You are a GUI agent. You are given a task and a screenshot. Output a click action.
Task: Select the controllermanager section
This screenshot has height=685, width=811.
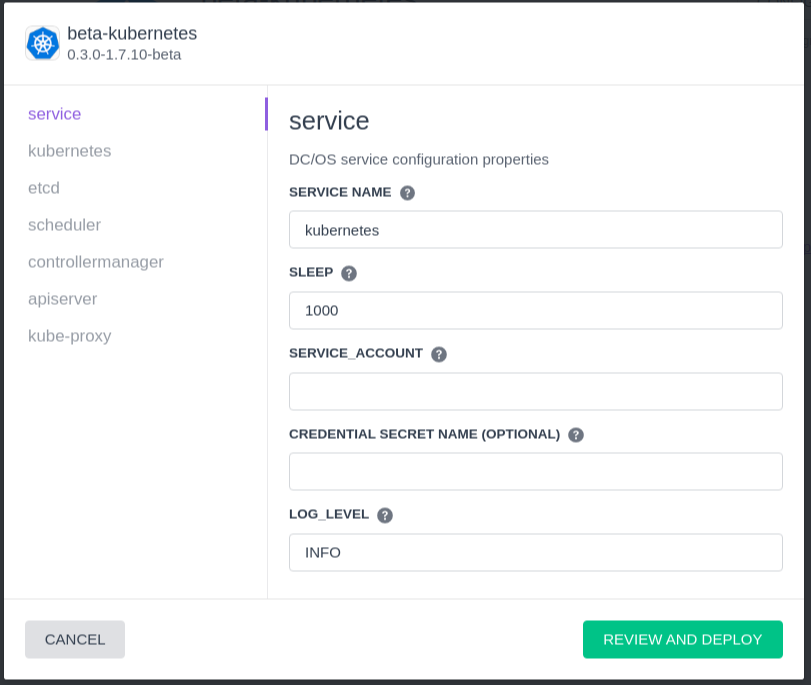[96, 262]
